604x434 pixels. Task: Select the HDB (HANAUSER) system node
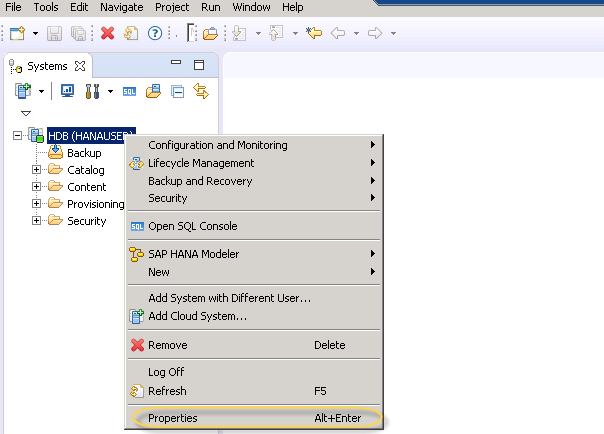91,136
